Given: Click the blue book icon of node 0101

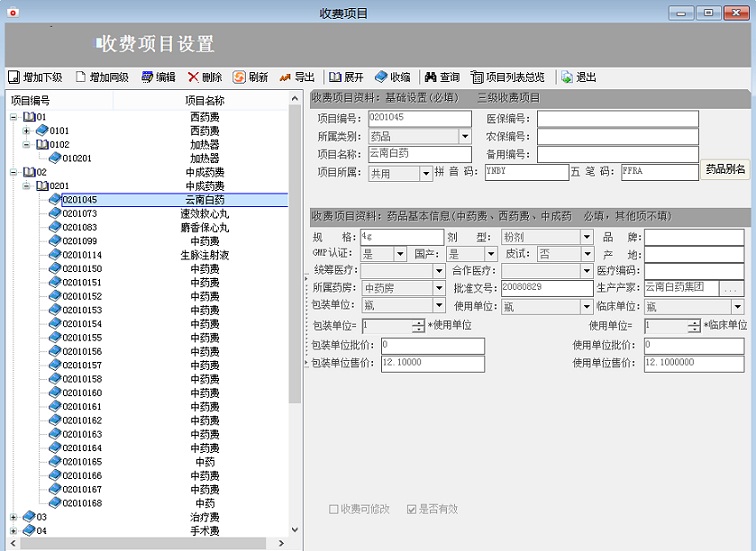Looking at the screenshot, I should pos(42,130).
